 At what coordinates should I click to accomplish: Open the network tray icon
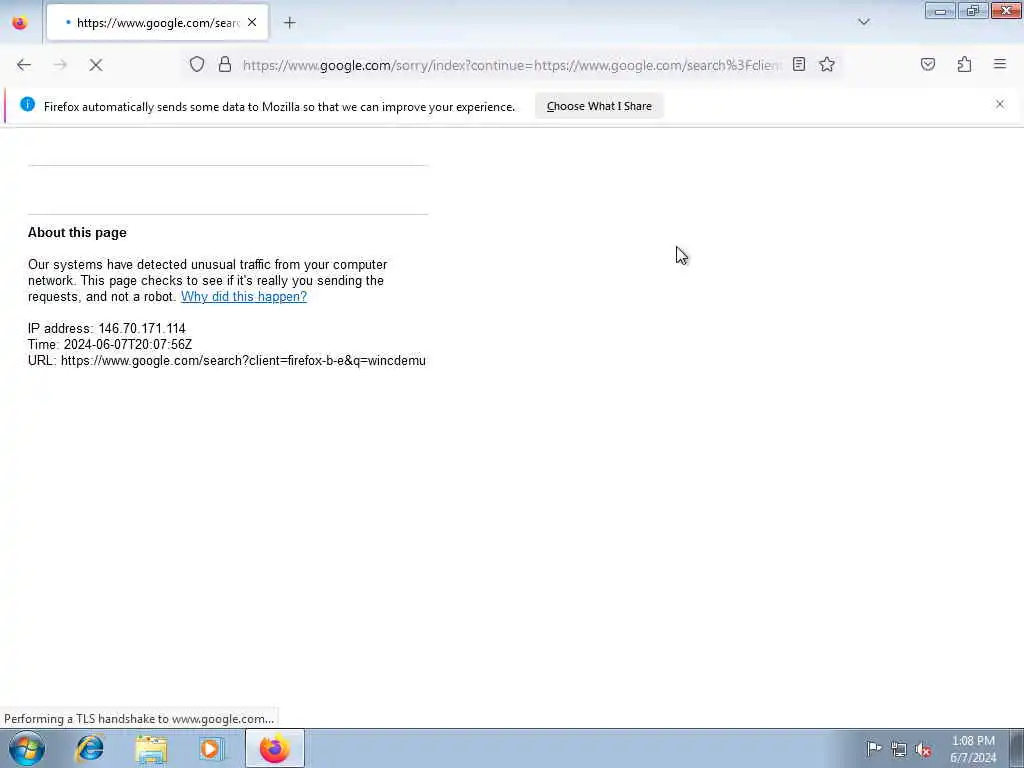pyautogui.click(x=899, y=750)
